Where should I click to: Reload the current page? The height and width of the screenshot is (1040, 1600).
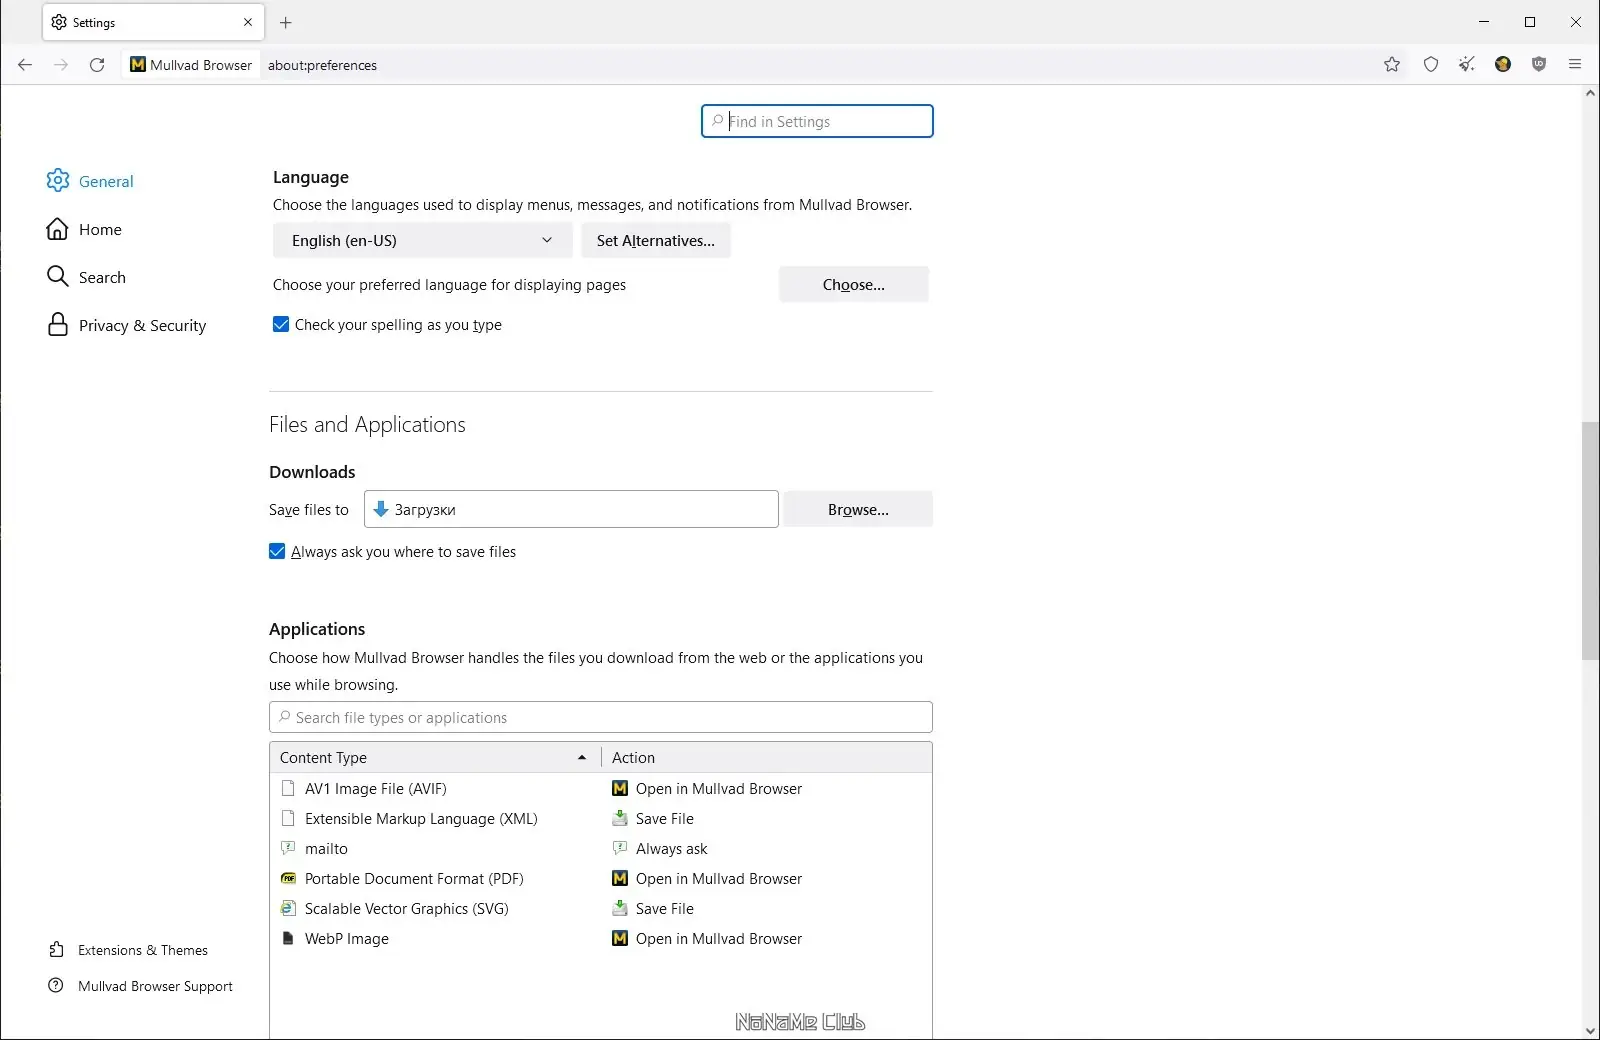tap(97, 65)
